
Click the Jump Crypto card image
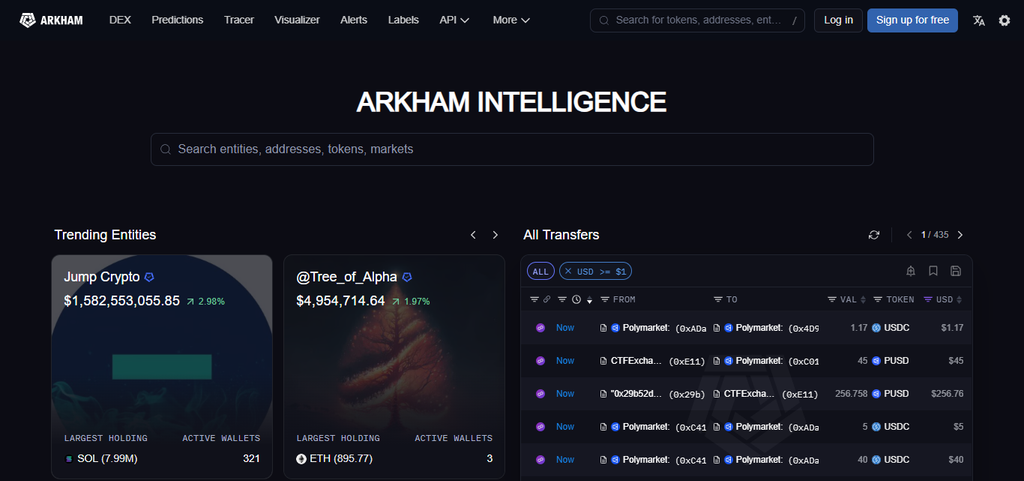(x=162, y=367)
